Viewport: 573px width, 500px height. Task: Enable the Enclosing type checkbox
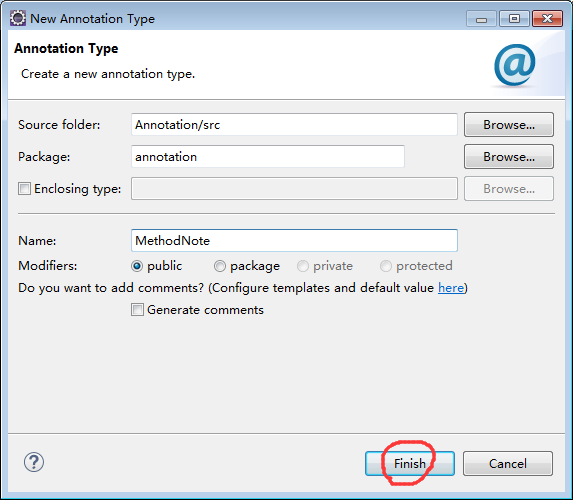pyautogui.click(x=24, y=189)
